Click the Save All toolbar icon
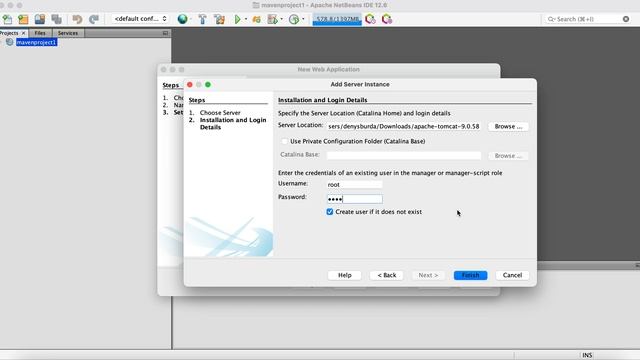The image size is (640, 360). click(56, 19)
